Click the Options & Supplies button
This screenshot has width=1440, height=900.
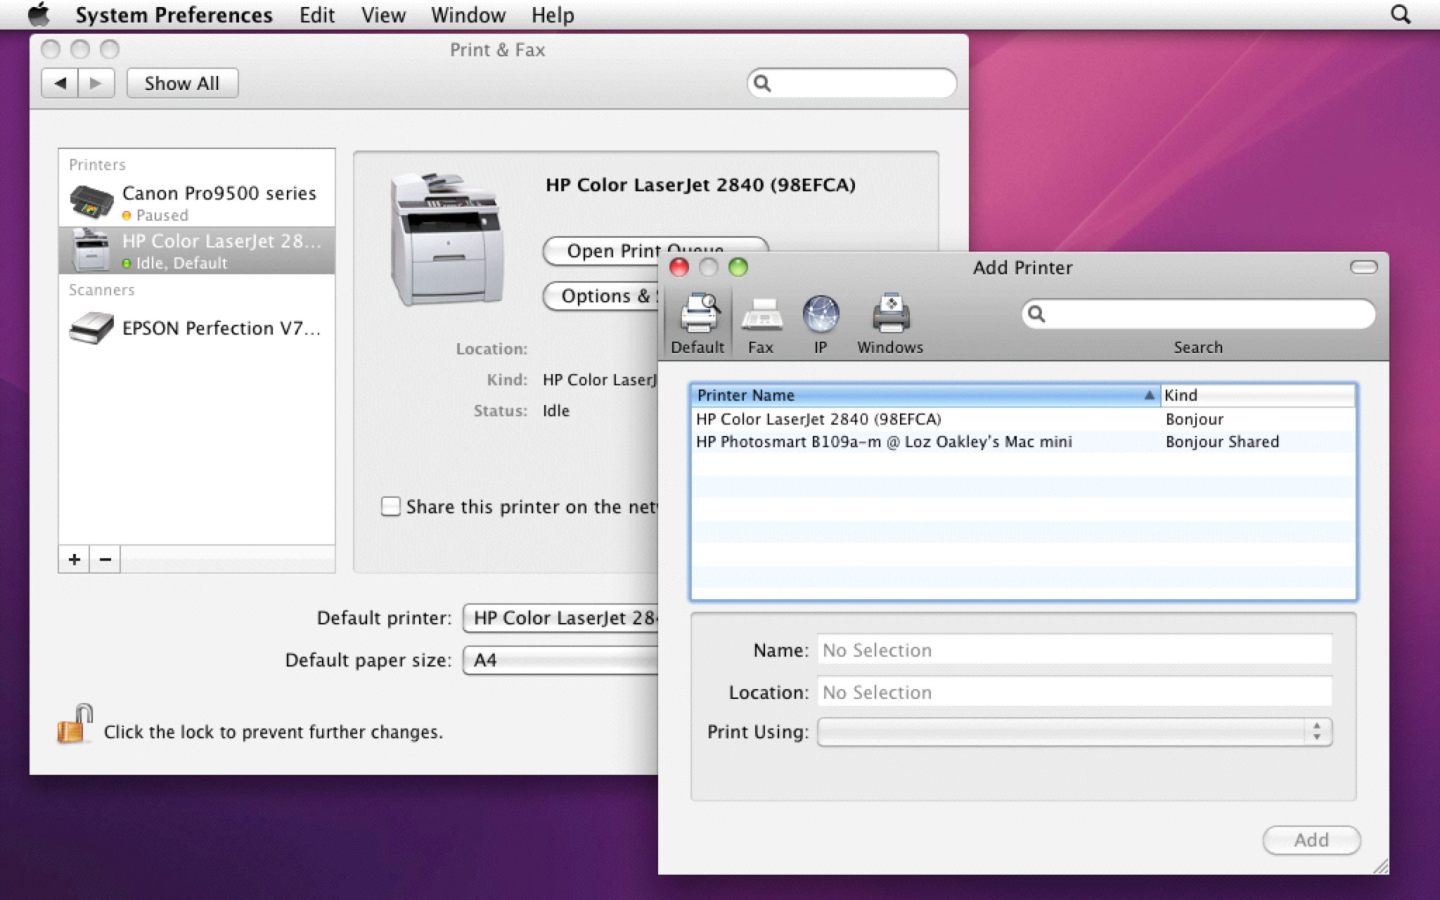(601, 296)
